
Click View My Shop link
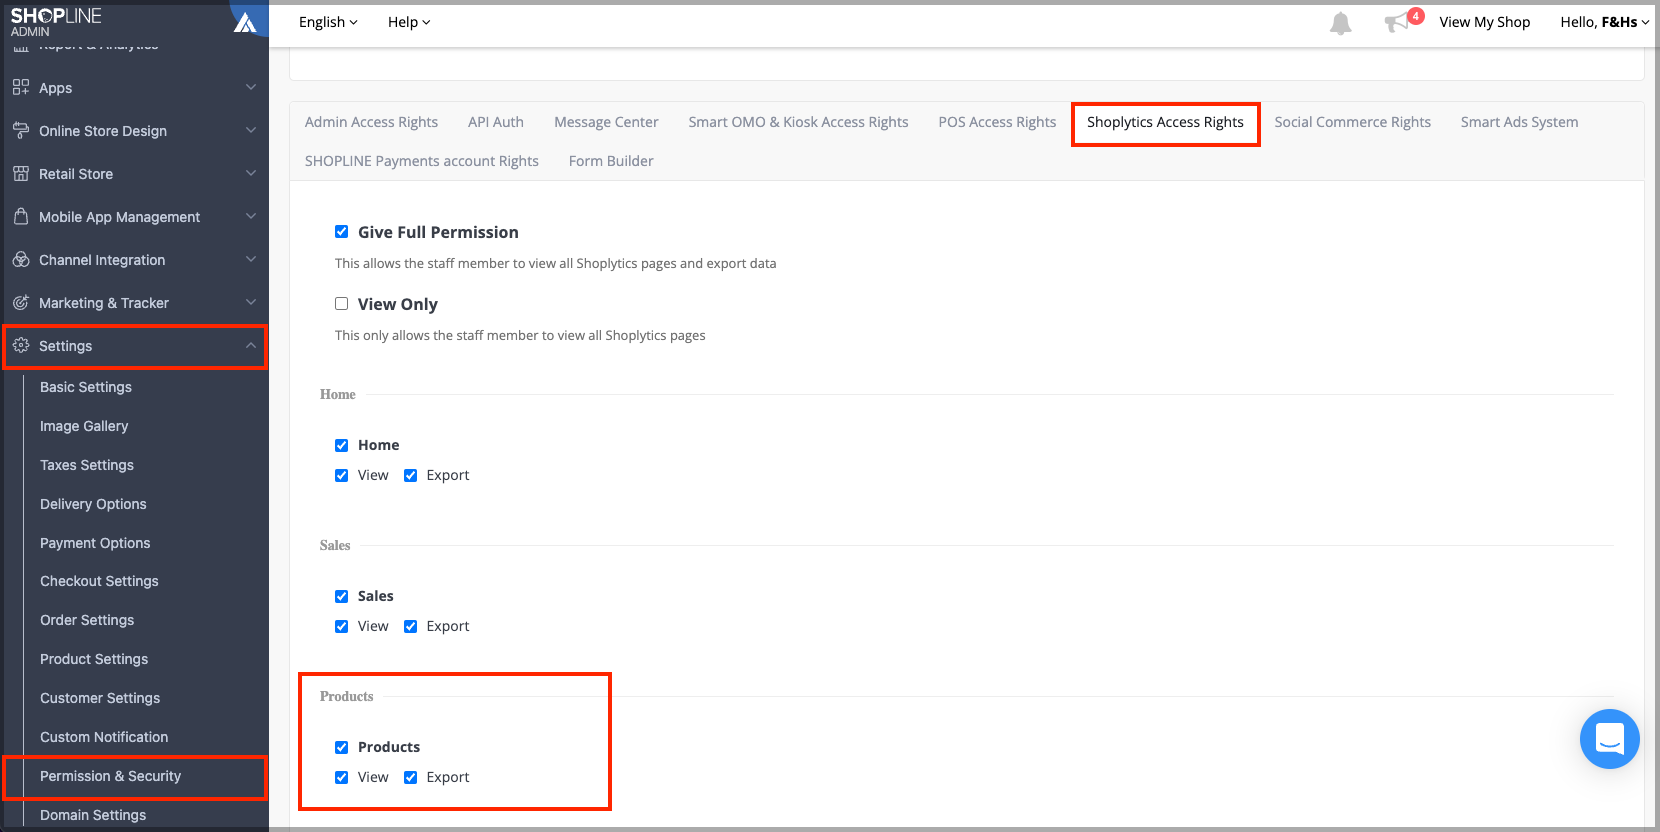click(1485, 22)
